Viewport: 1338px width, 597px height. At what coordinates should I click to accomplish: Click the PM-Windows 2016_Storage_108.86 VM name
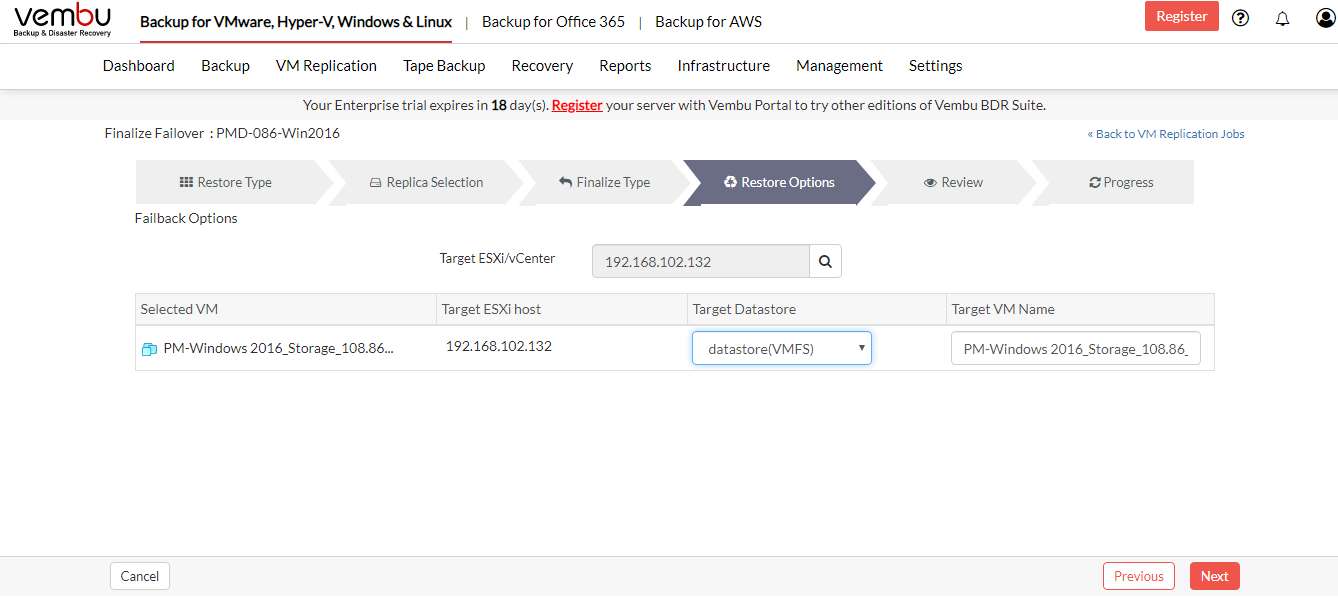click(x=279, y=348)
